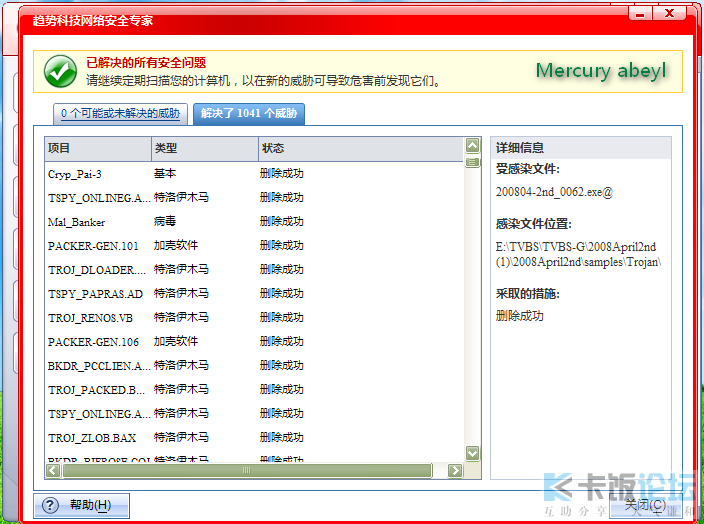Click the 详细信息 panel header

[581, 148]
